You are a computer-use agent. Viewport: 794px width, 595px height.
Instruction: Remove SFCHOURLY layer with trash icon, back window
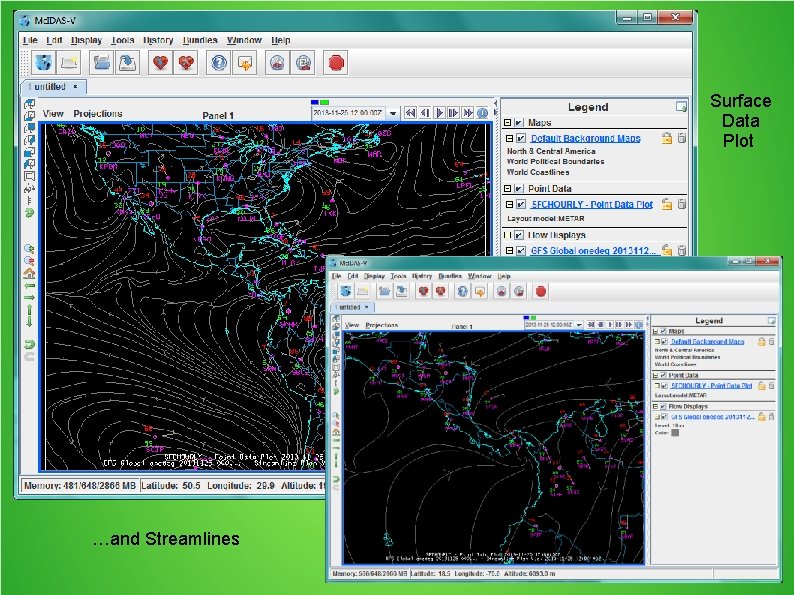681,204
